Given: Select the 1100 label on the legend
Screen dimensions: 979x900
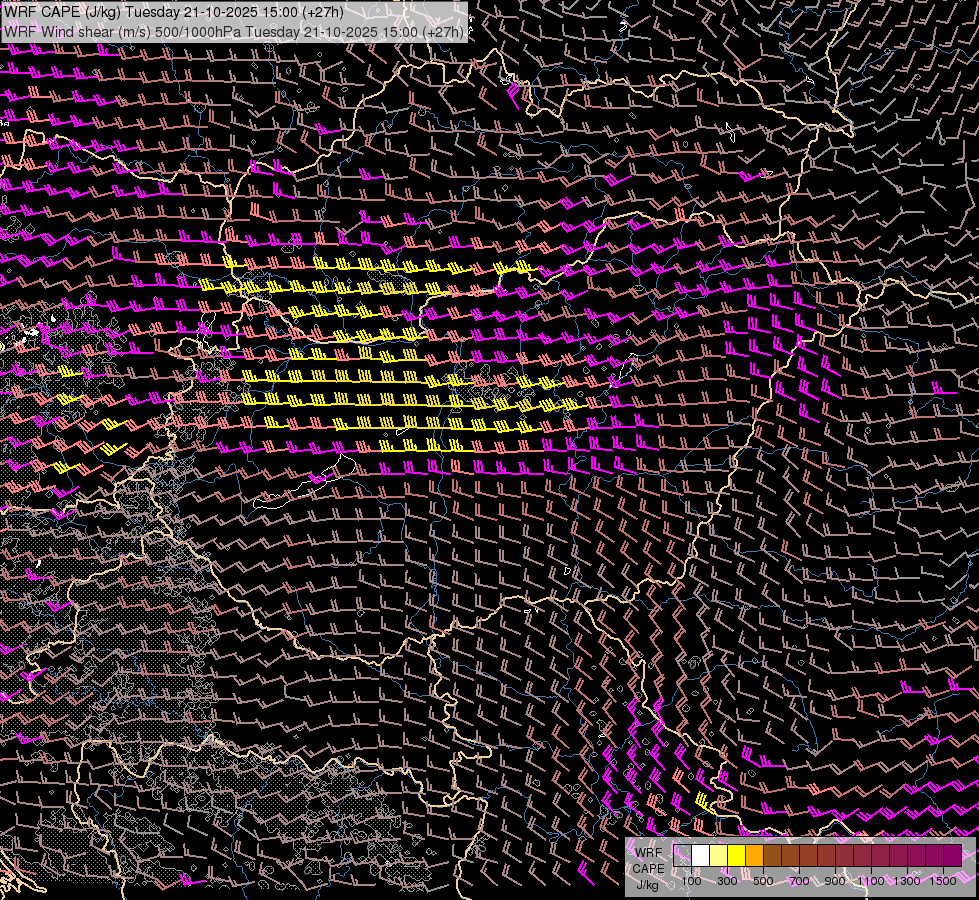Looking at the screenshot, I should tap(871, 881).
